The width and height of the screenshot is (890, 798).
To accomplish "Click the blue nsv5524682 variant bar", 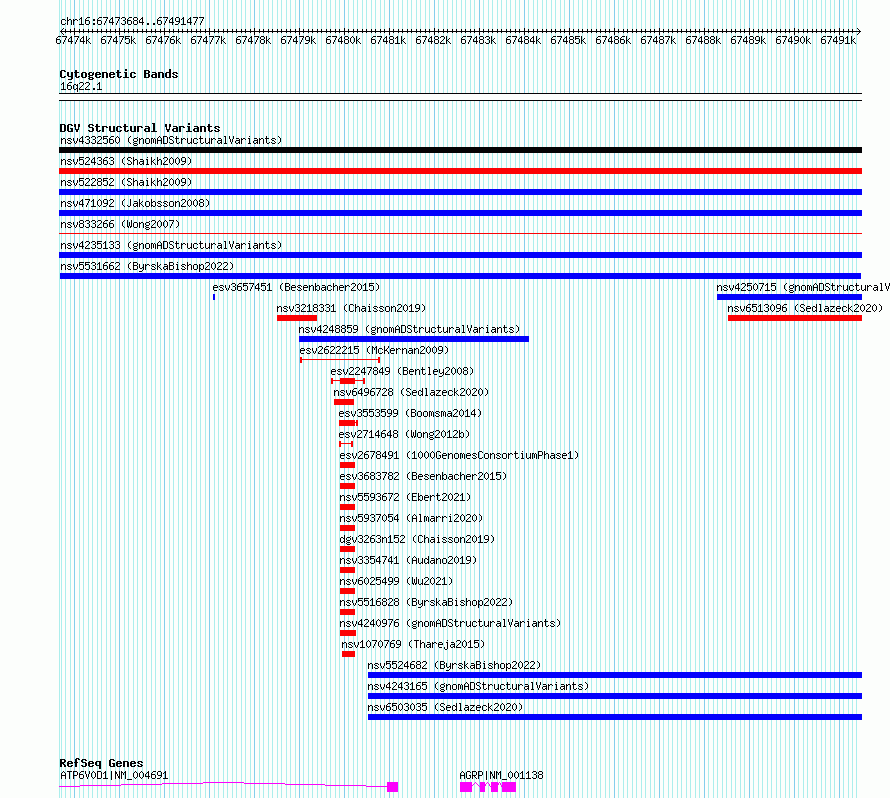I will tap(615, 675).
